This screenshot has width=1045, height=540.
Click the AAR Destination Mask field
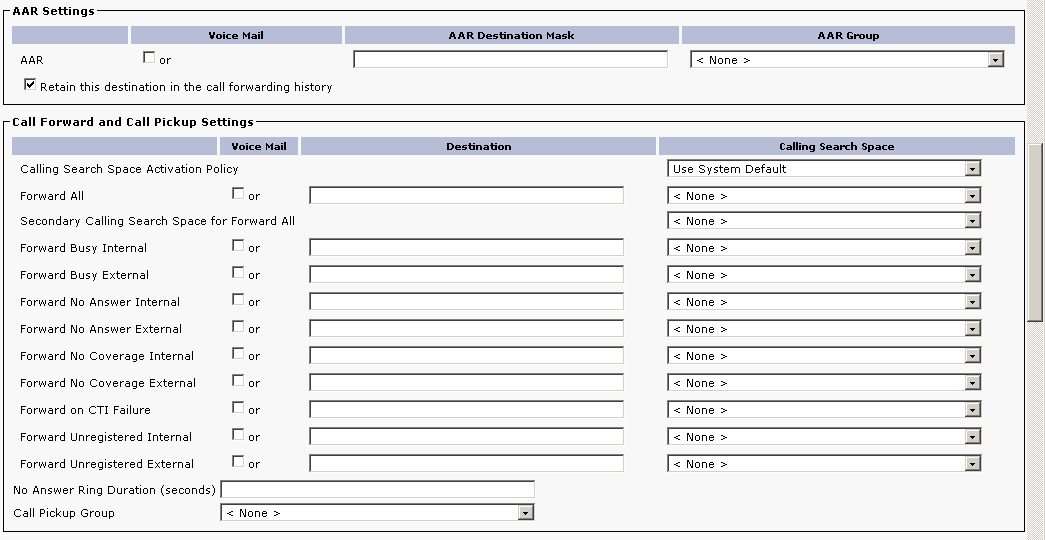(x=510, y=60)
